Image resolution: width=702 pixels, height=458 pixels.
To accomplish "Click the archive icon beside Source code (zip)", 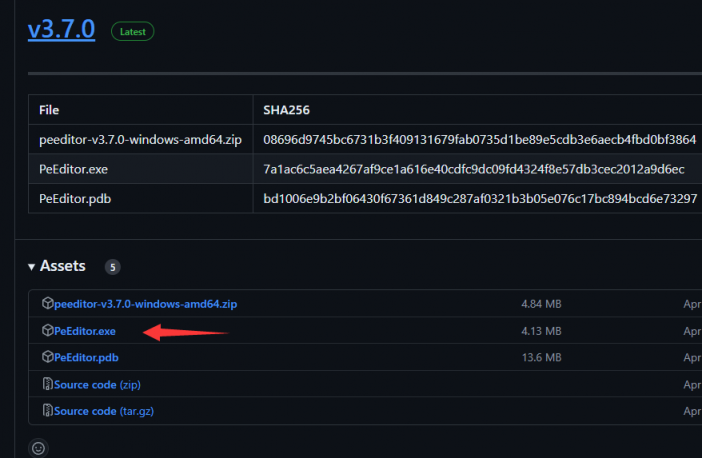I will [x=47, y=384].
